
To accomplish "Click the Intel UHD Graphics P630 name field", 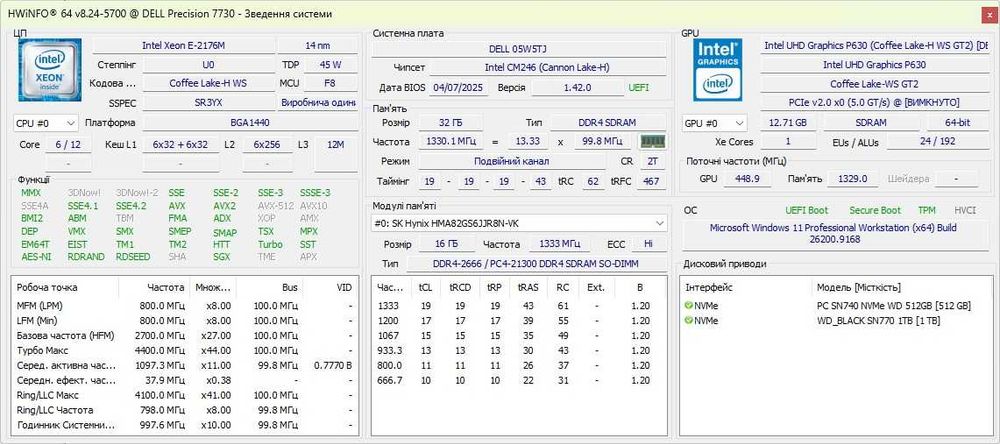I will (874, 64).
